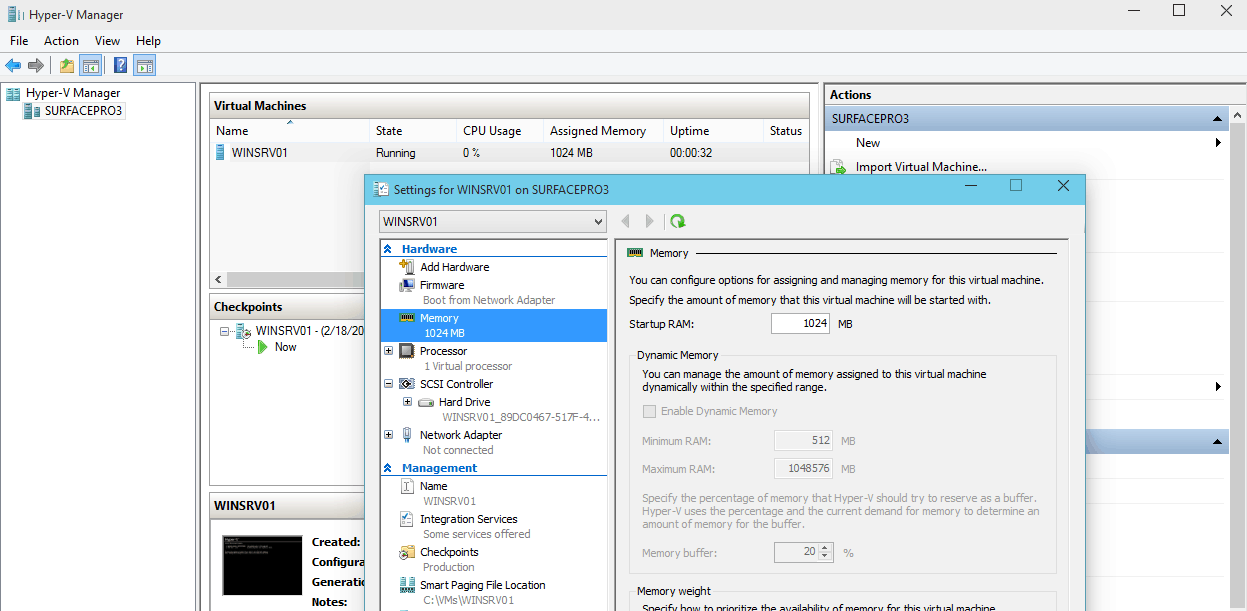This screenshot has width=1247, height=611.
Task: Collapse the WINSRV01 checkpoint tree node
Action: tap(225, 331)
